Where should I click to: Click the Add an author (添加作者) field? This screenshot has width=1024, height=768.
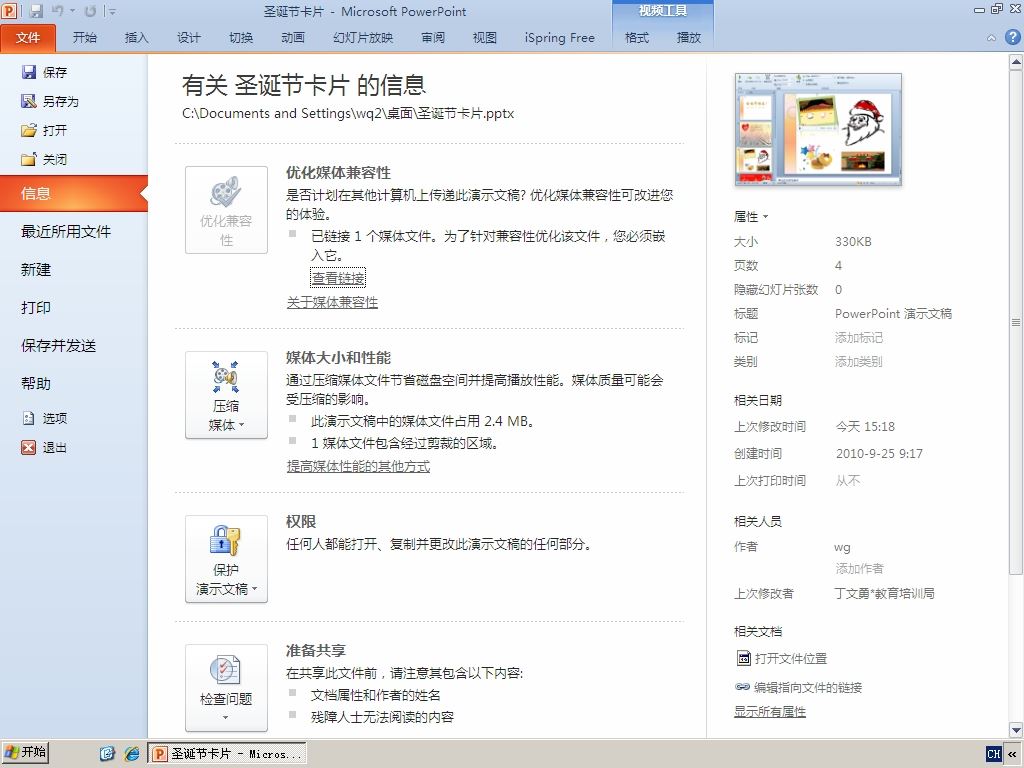pos(859,568)
